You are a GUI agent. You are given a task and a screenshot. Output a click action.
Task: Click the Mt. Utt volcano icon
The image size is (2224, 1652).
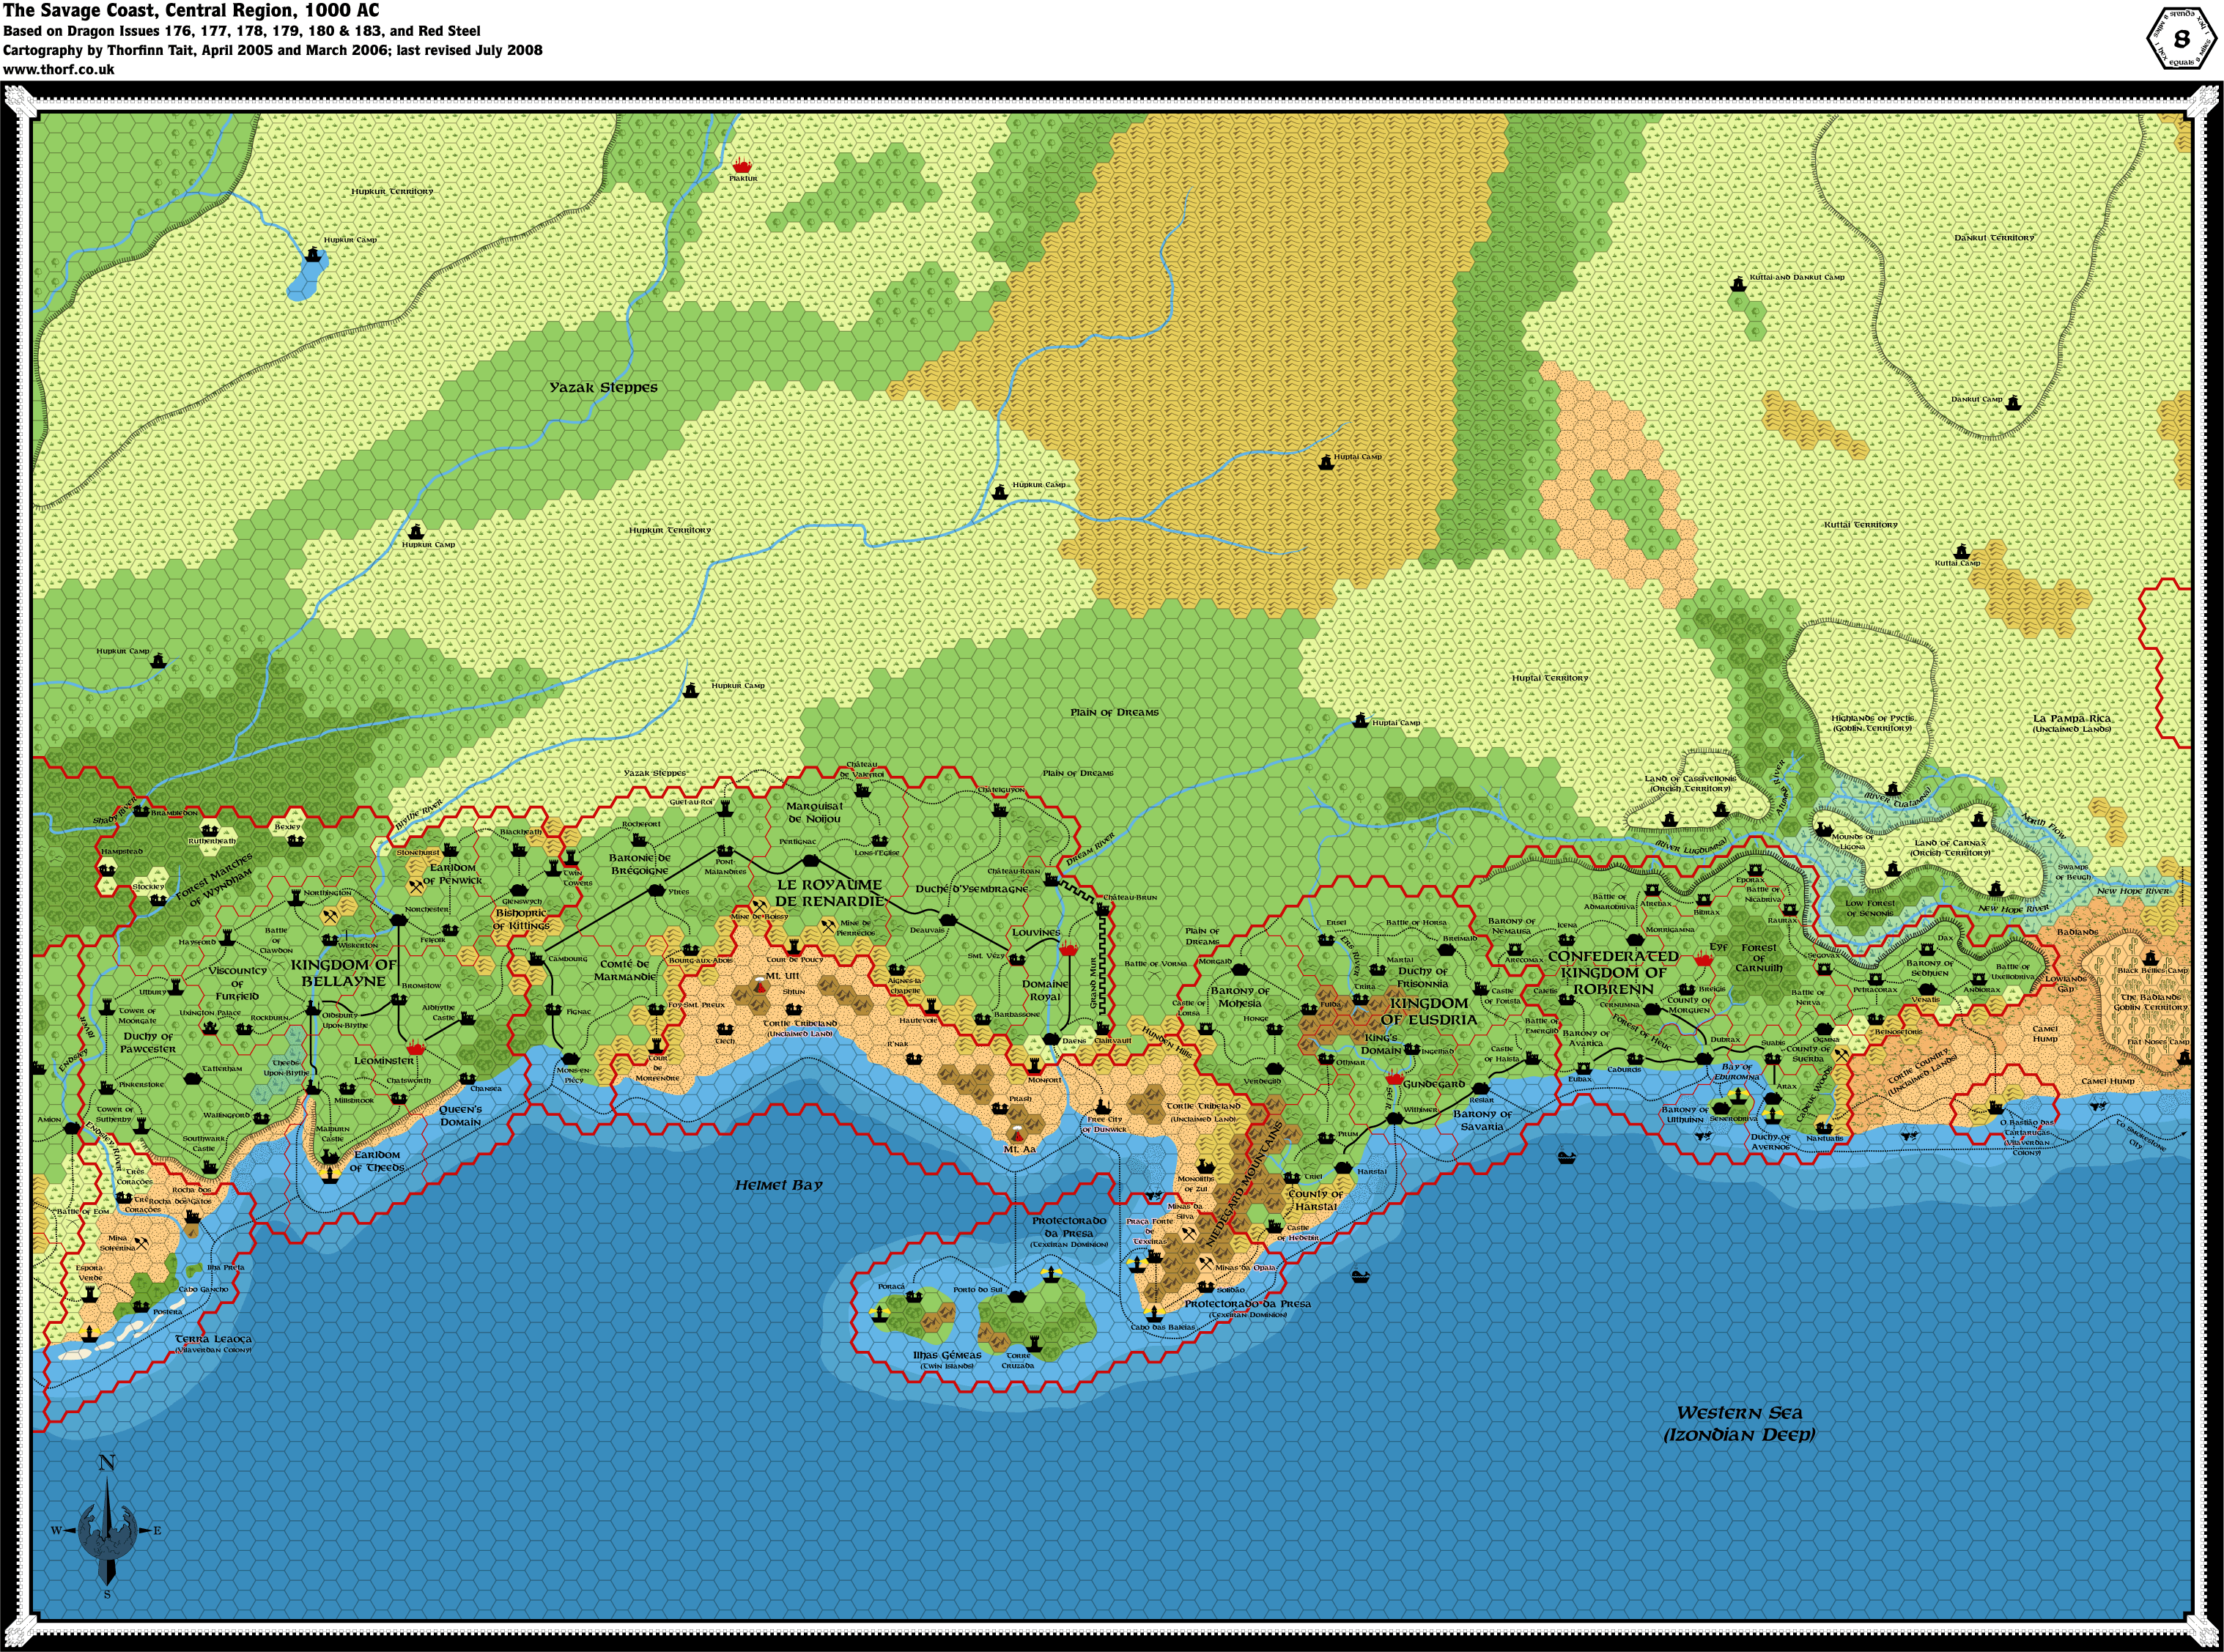(x=760, y=986)
